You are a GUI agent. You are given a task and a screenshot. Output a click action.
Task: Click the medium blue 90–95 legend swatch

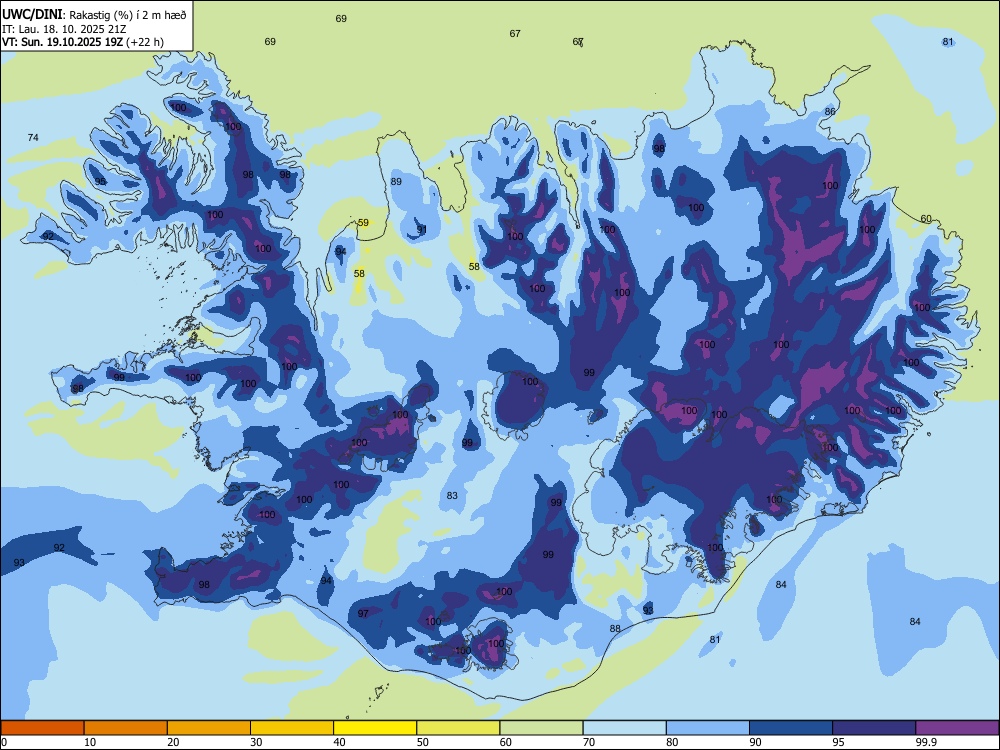point(791,728)
